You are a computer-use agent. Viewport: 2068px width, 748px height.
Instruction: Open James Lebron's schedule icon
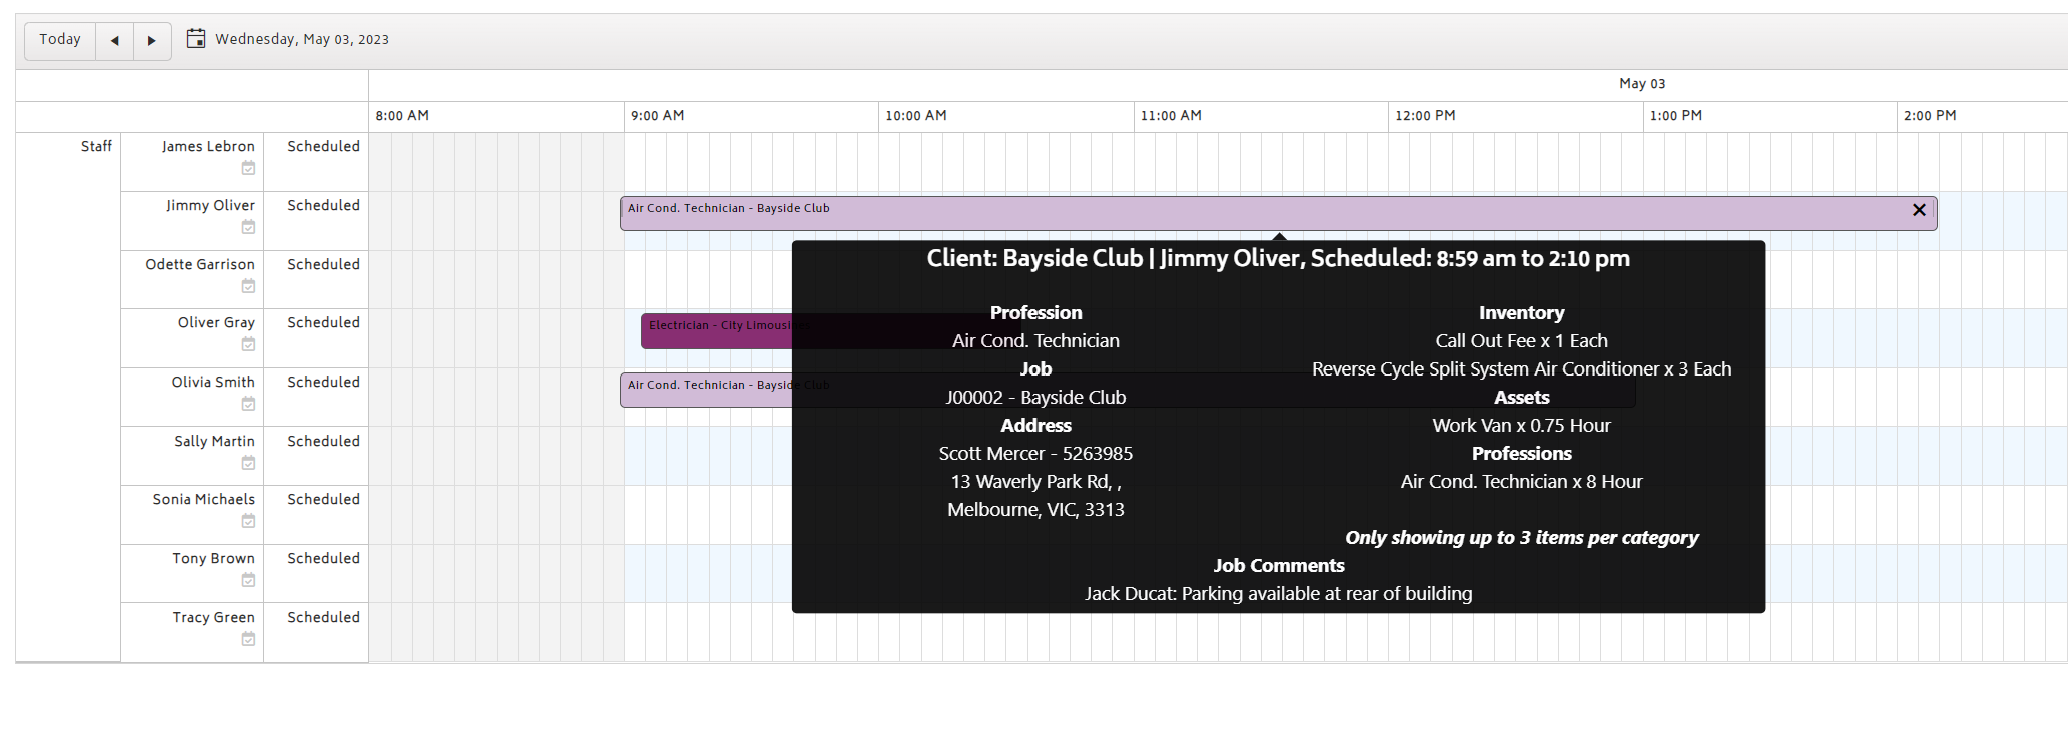[248, 168]
